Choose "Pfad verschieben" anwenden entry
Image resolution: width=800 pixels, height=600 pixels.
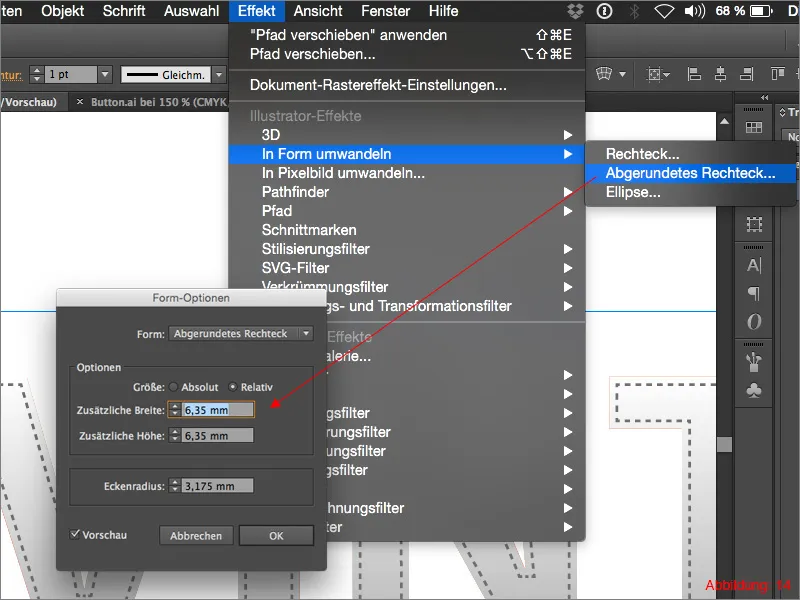click(x=407, y=35)
